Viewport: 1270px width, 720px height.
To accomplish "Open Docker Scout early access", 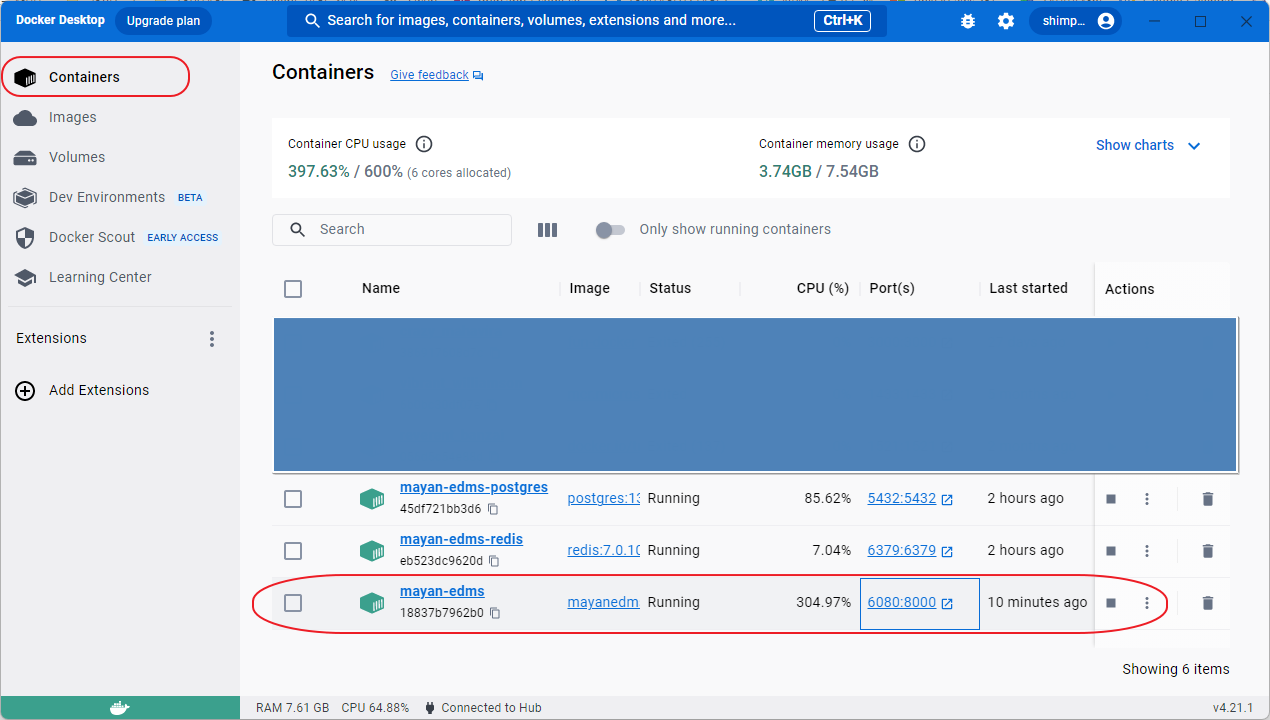I will click(x=120, y=237).
